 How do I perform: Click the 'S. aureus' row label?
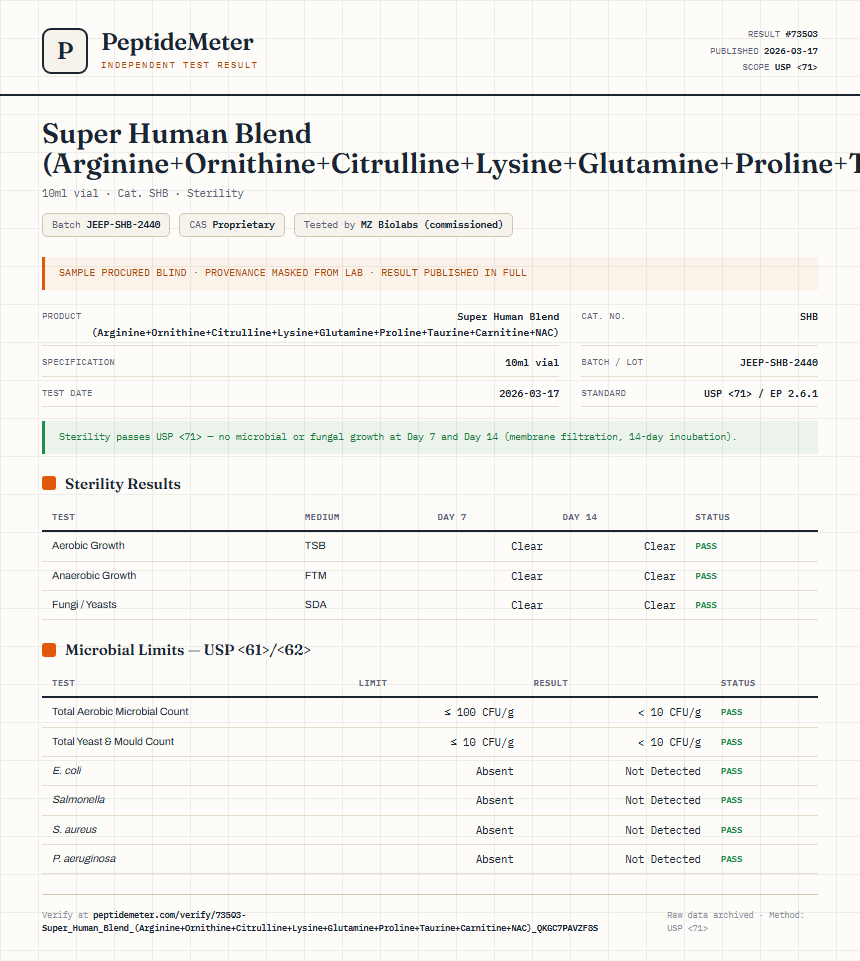pyautogui.click(x=74, y=829)
